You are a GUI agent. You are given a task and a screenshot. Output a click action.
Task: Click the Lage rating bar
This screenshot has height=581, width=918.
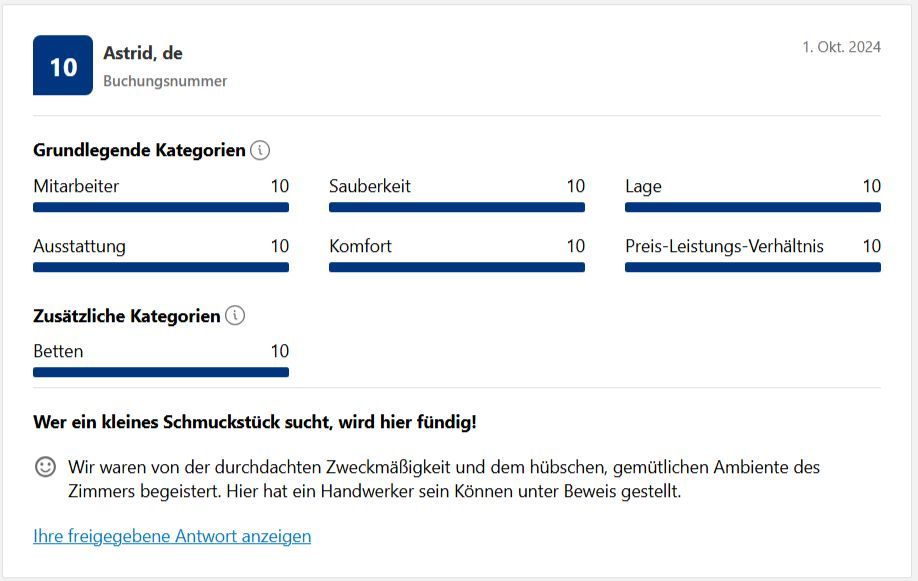point(753,207)
